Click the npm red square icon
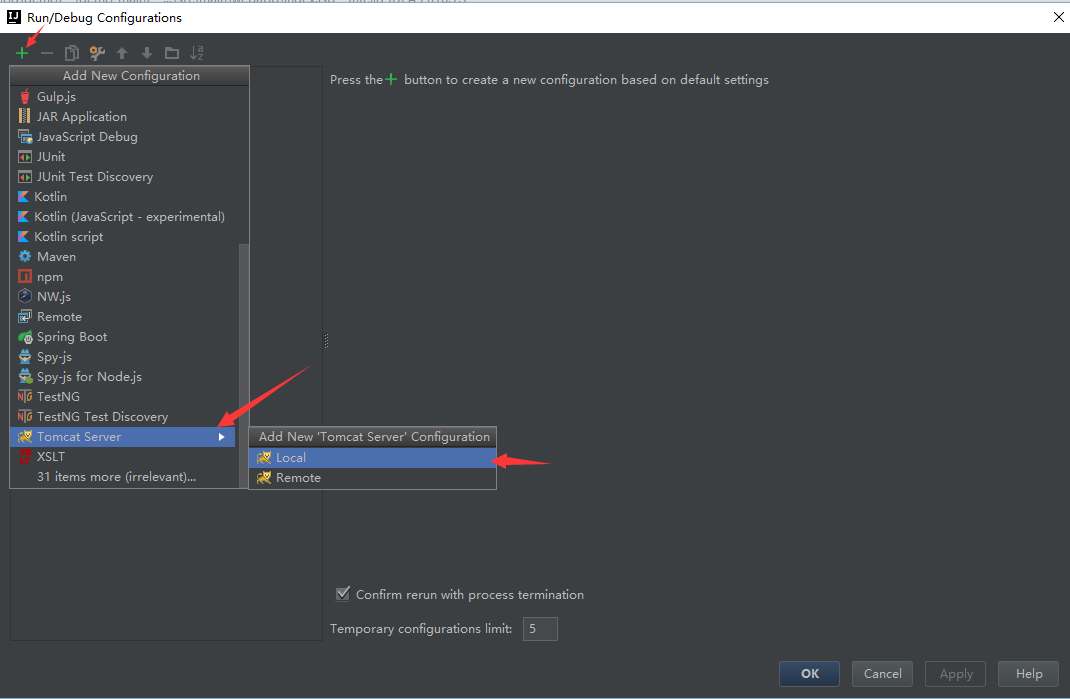Image resolution: width=1070 pixels, height=699 pixels. point(25,276)
